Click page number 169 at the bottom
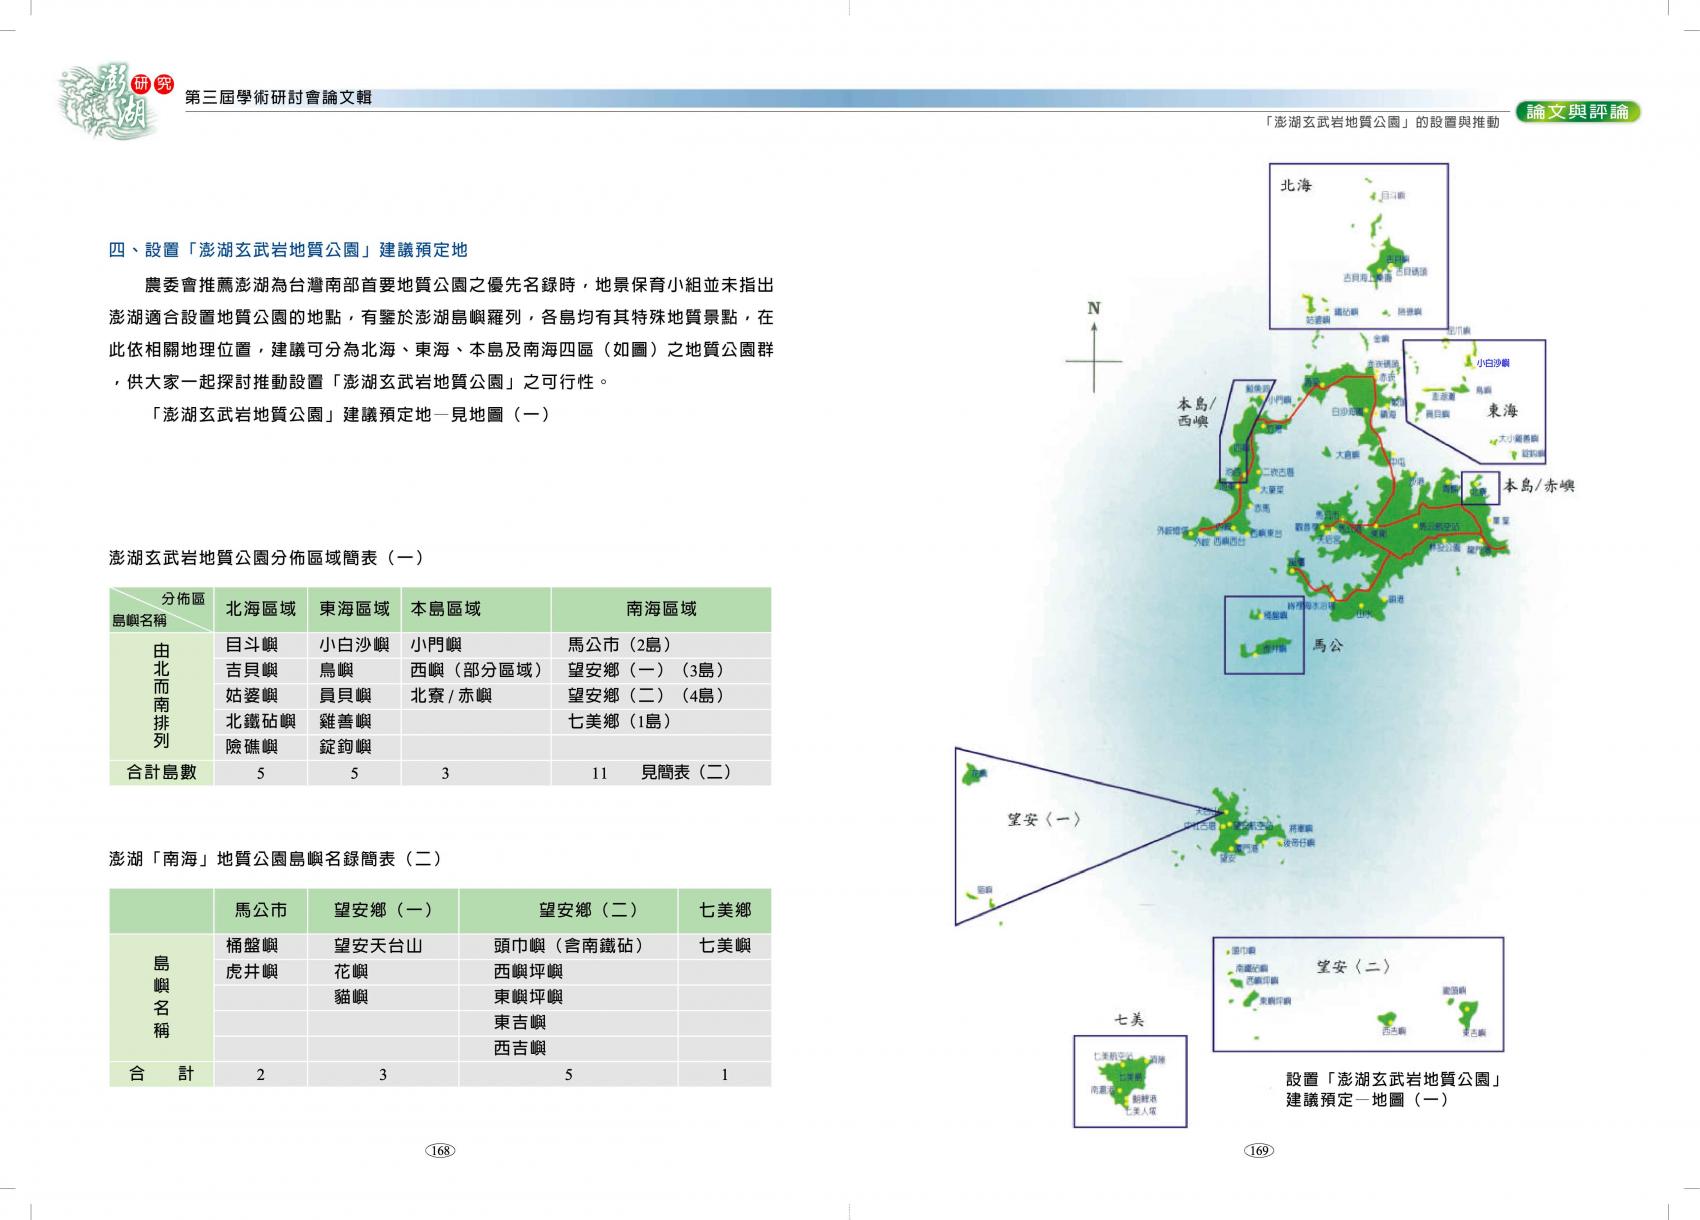The width and height of the screenshot is (1700, 1220). [1258, 1151]
